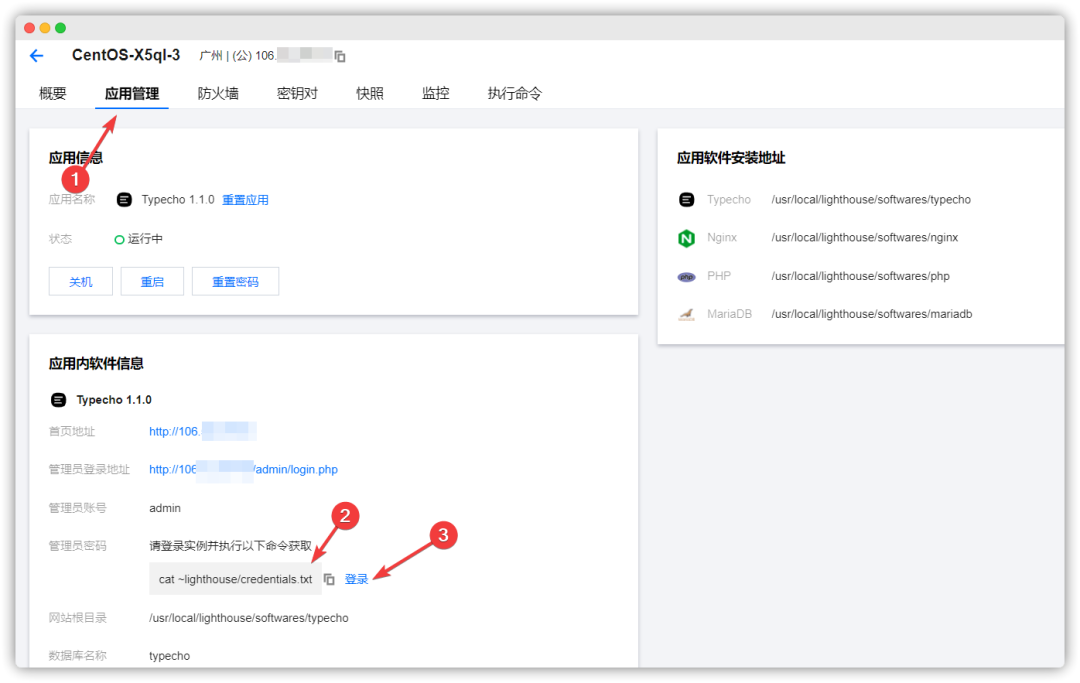Viewport: 1080px width, 683px height.
Task: Select the 应用管理 tab
Action: click(x=132, y=94)
